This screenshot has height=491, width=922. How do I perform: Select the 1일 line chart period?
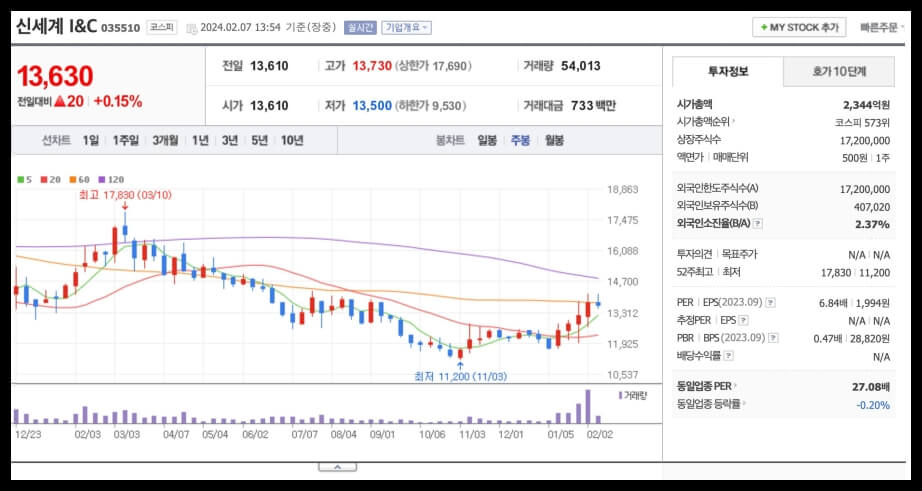click(91, 141)
